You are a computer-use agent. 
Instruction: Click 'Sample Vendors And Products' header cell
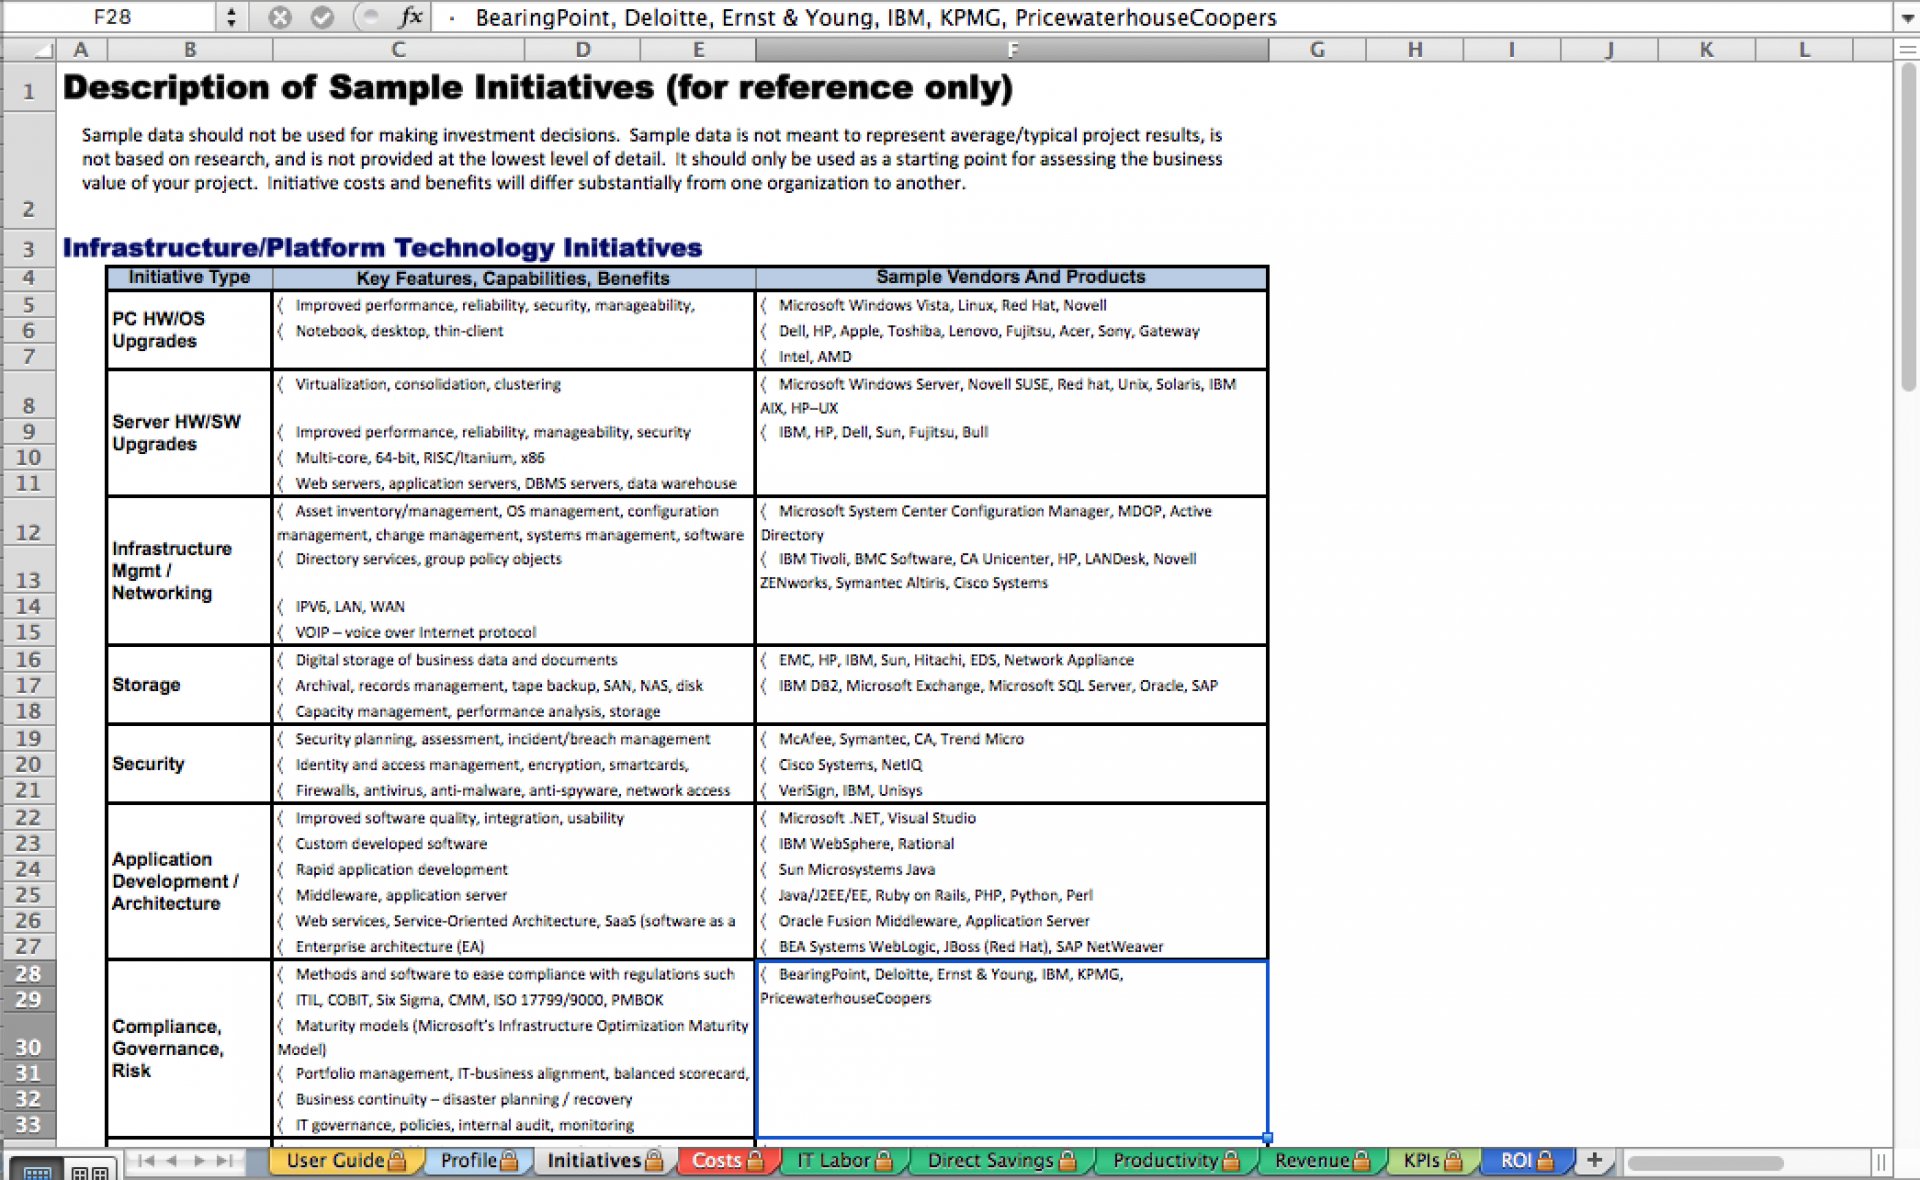[1011, 277]
